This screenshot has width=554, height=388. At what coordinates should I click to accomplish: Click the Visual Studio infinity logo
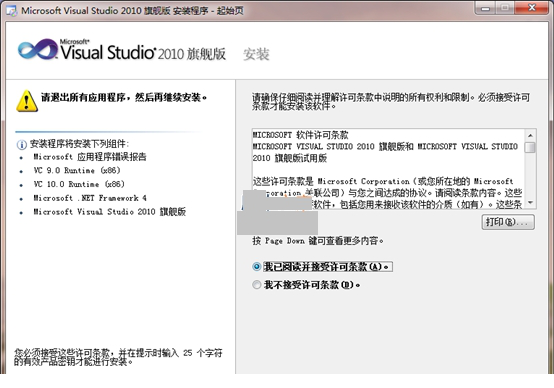(x=37, y=49)
